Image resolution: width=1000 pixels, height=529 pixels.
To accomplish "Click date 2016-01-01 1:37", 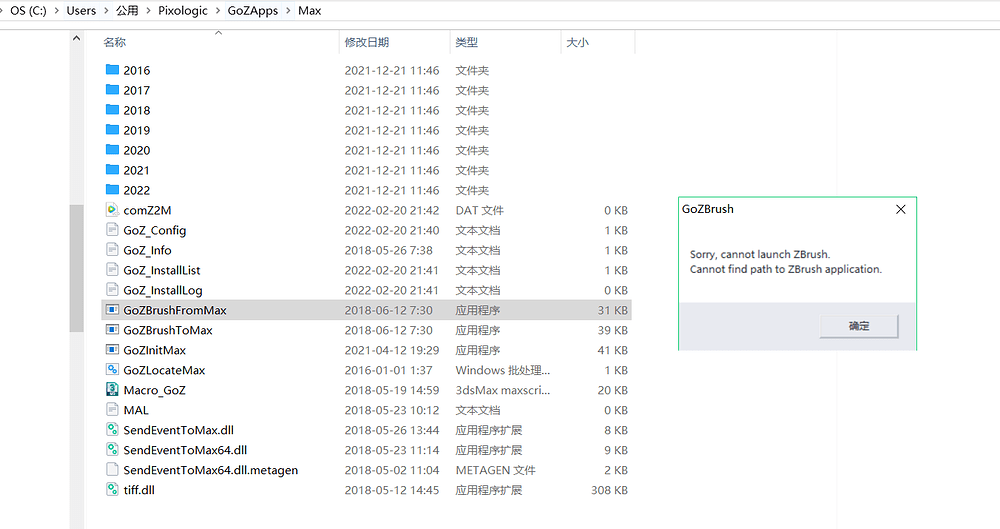I will coord(388,370).
